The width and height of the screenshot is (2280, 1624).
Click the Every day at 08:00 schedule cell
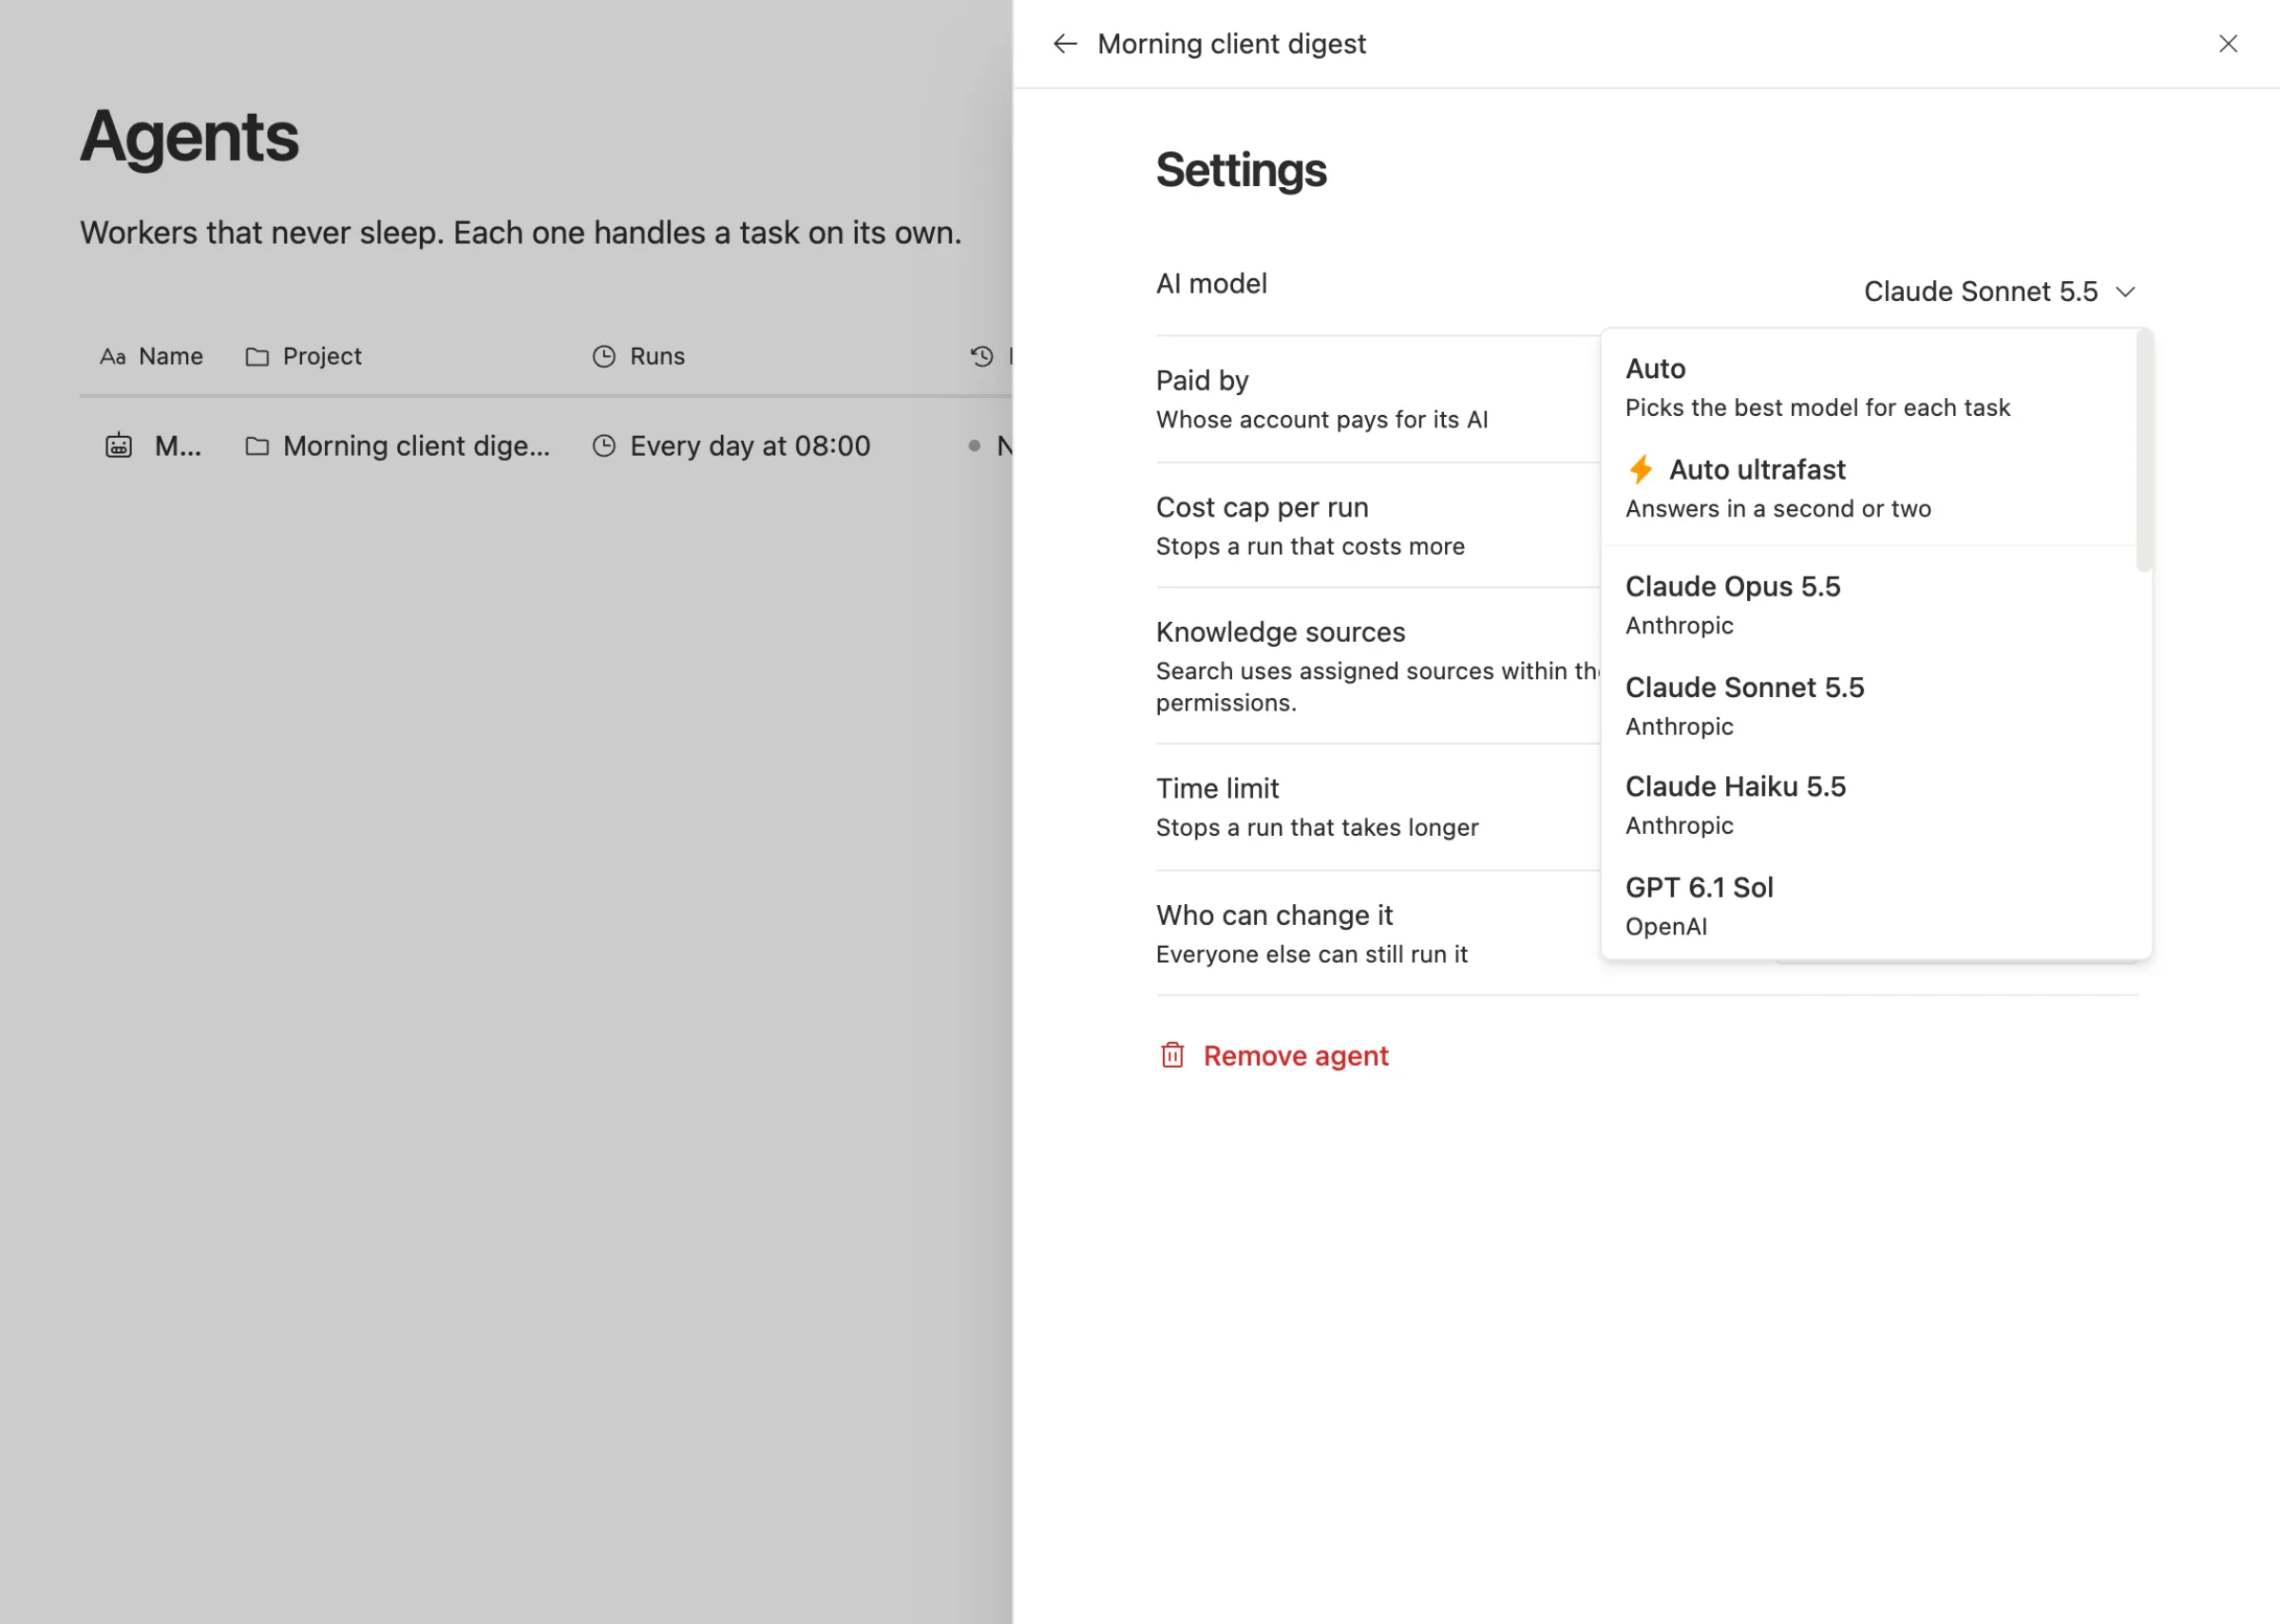pyautogui.click(x=731, y=446)
